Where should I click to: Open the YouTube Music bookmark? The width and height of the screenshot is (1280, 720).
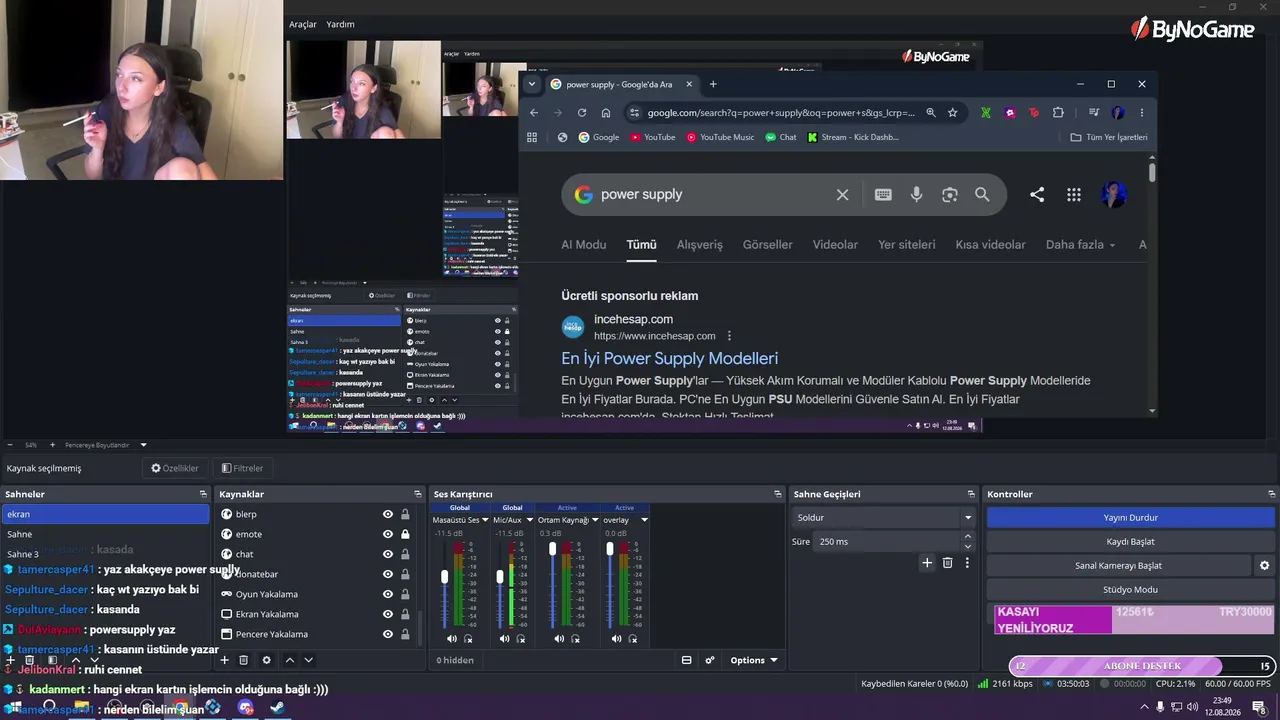721,137
